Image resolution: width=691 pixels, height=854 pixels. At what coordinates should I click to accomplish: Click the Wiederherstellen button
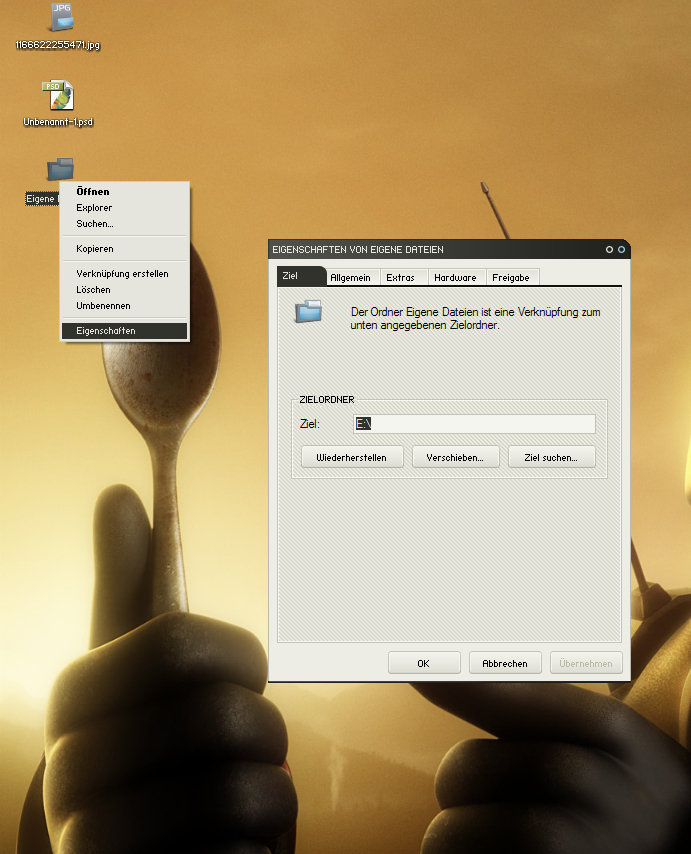[x=352, y=458]
